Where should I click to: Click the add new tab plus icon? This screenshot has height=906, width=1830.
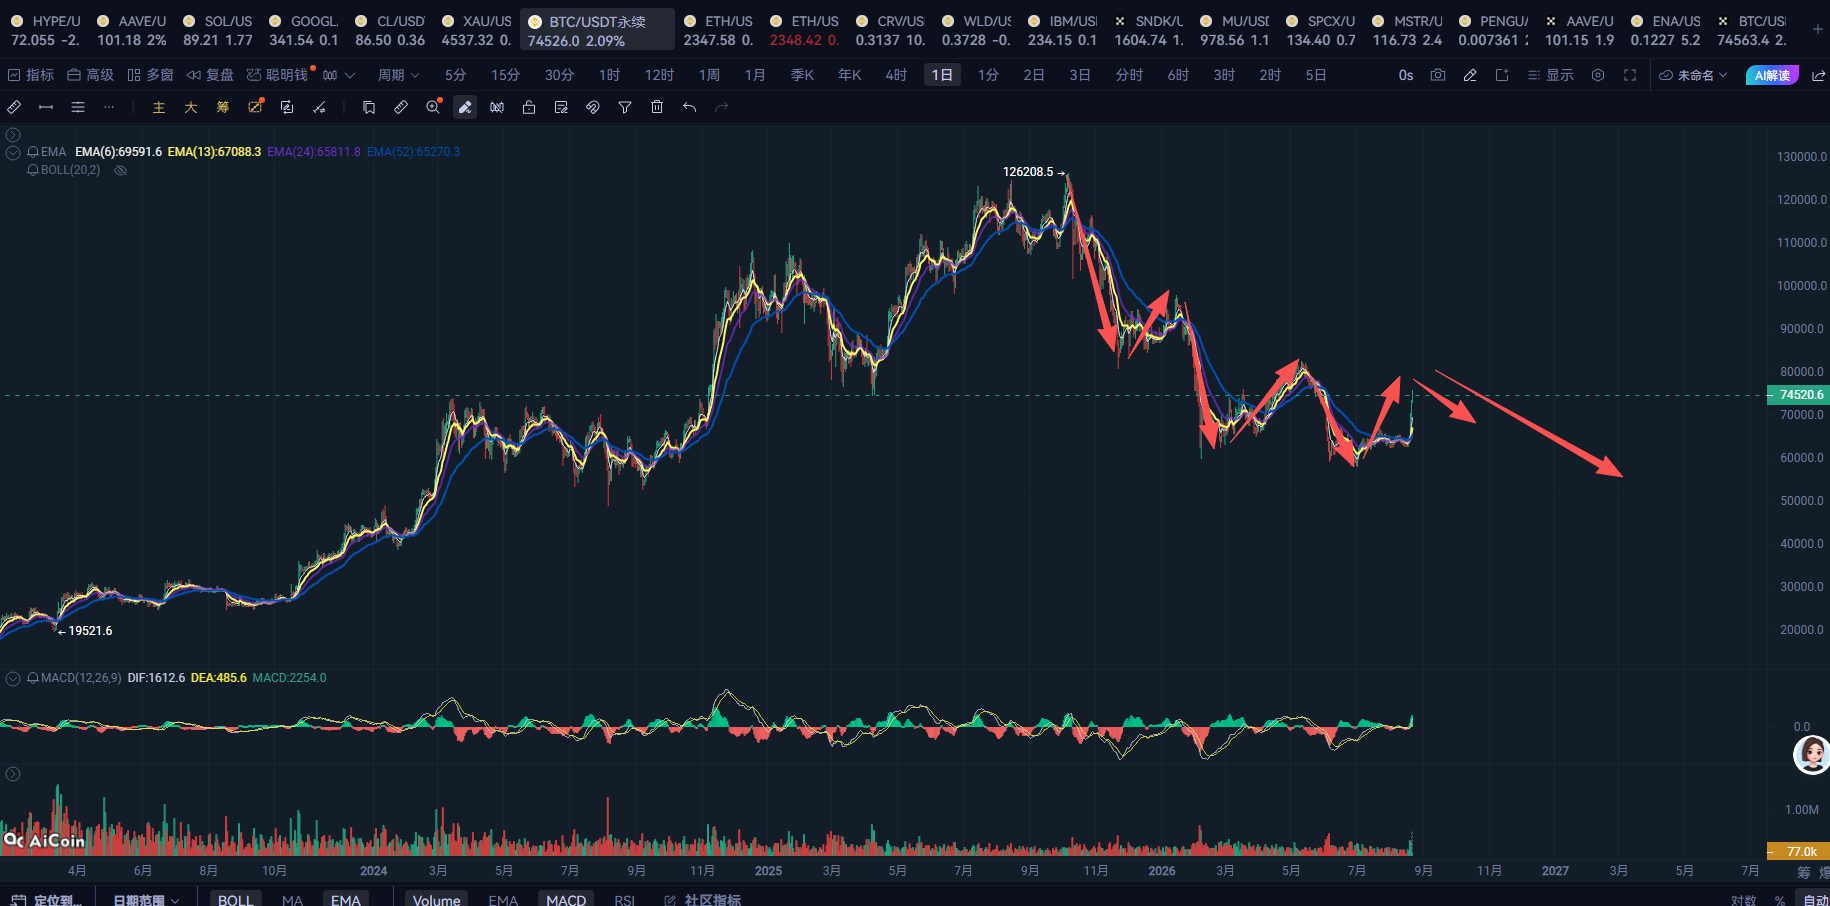[1817, 29]
